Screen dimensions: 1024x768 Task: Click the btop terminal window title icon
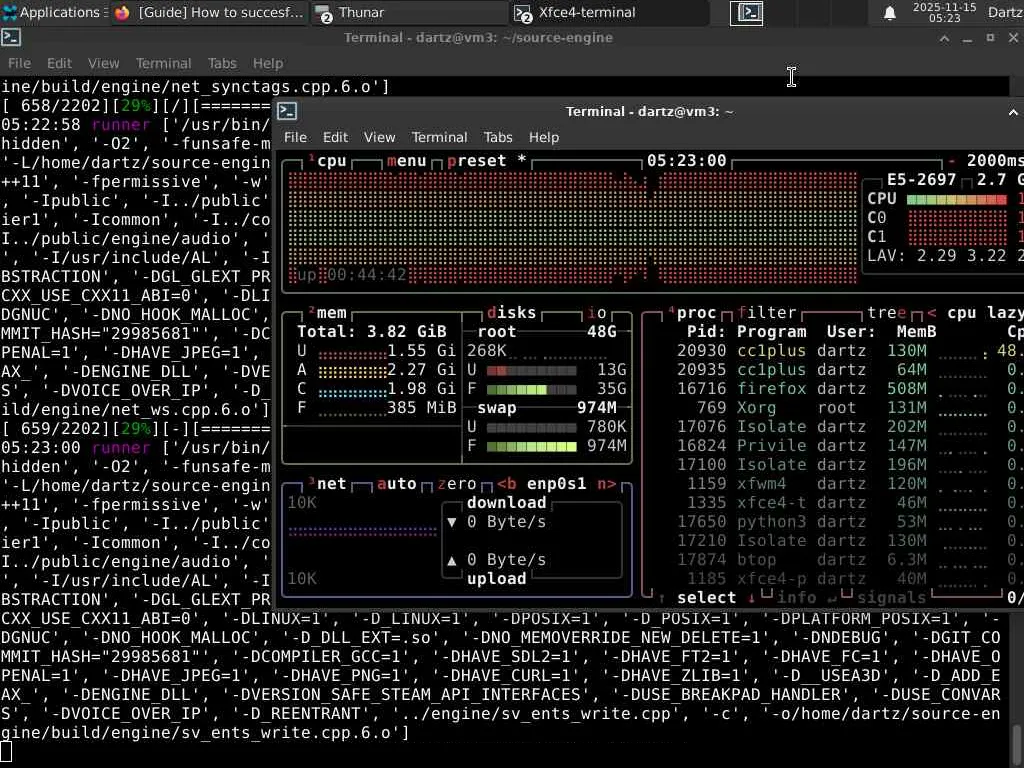(x=287, y=111)
